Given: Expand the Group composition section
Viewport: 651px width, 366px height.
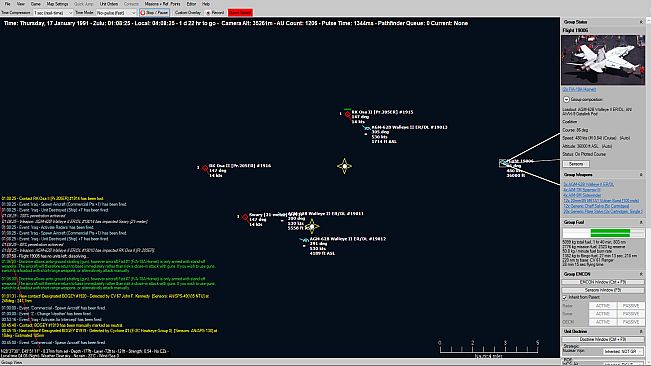Looking at the screenshot, I should point(566,100).
